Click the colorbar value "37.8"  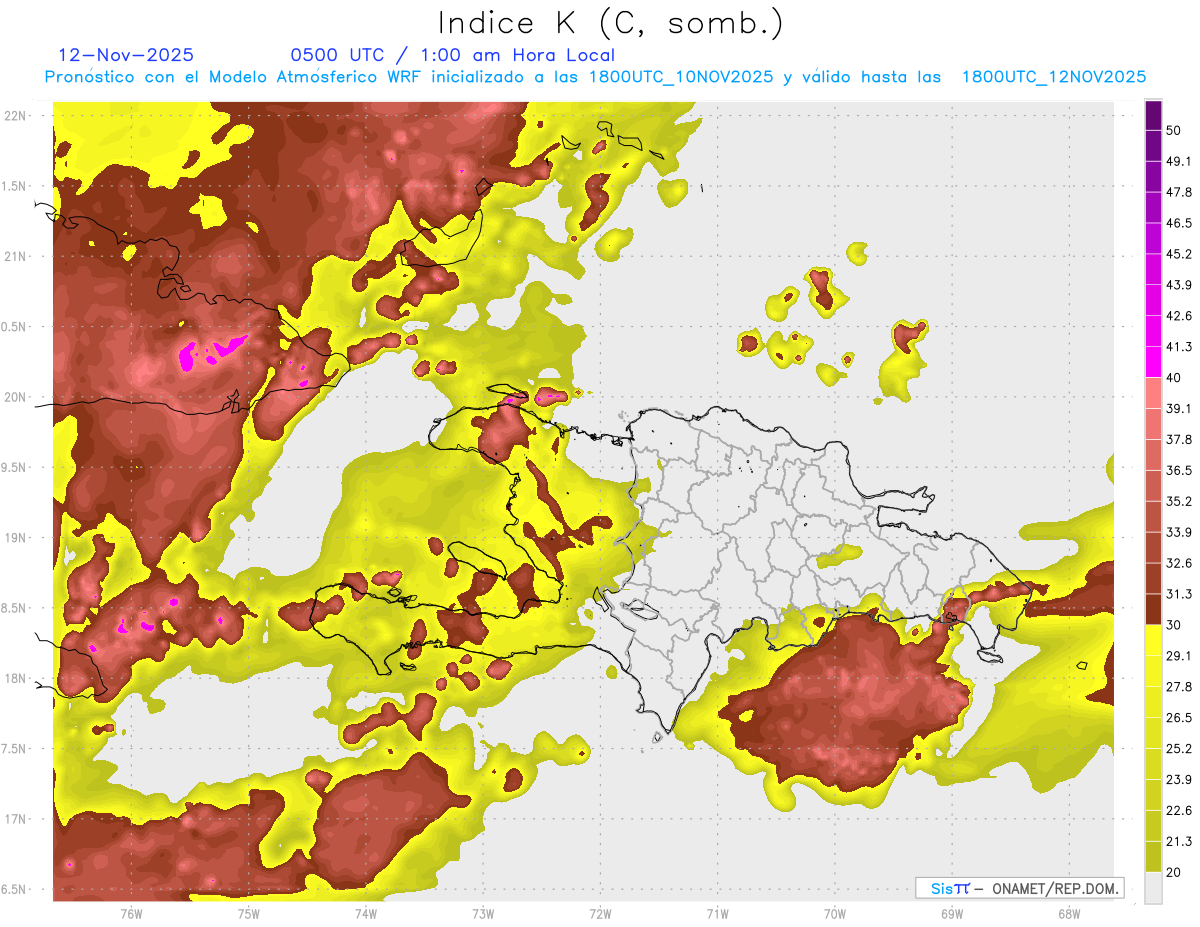(x=1178, y=440)
